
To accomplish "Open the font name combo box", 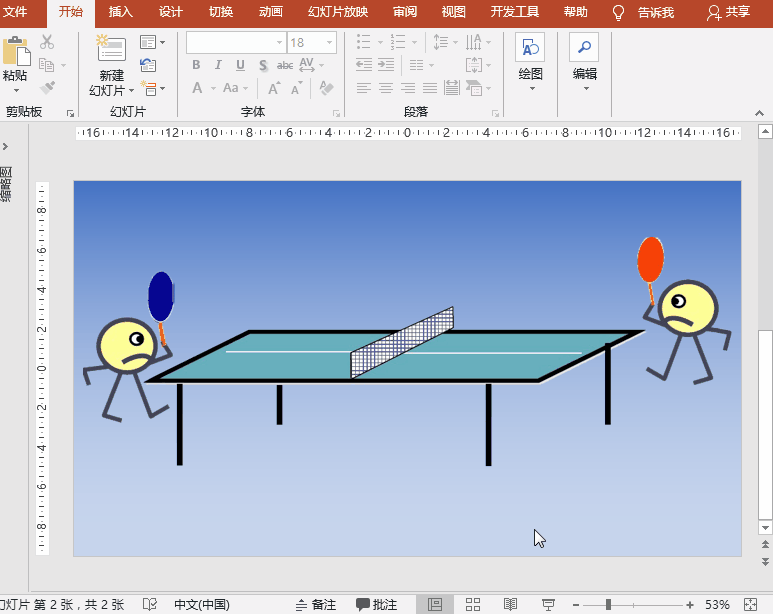I will pos(236,43).
